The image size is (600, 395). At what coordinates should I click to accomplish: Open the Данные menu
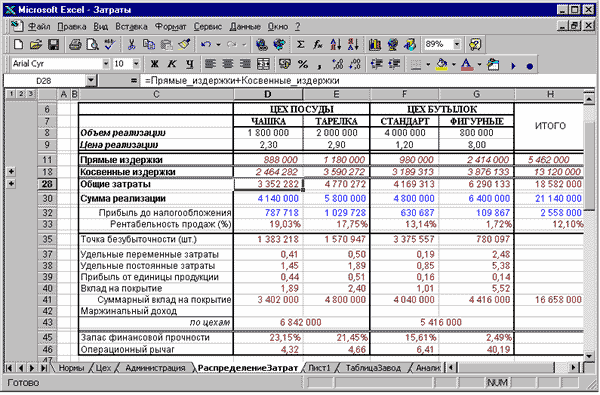click(245, 26)
